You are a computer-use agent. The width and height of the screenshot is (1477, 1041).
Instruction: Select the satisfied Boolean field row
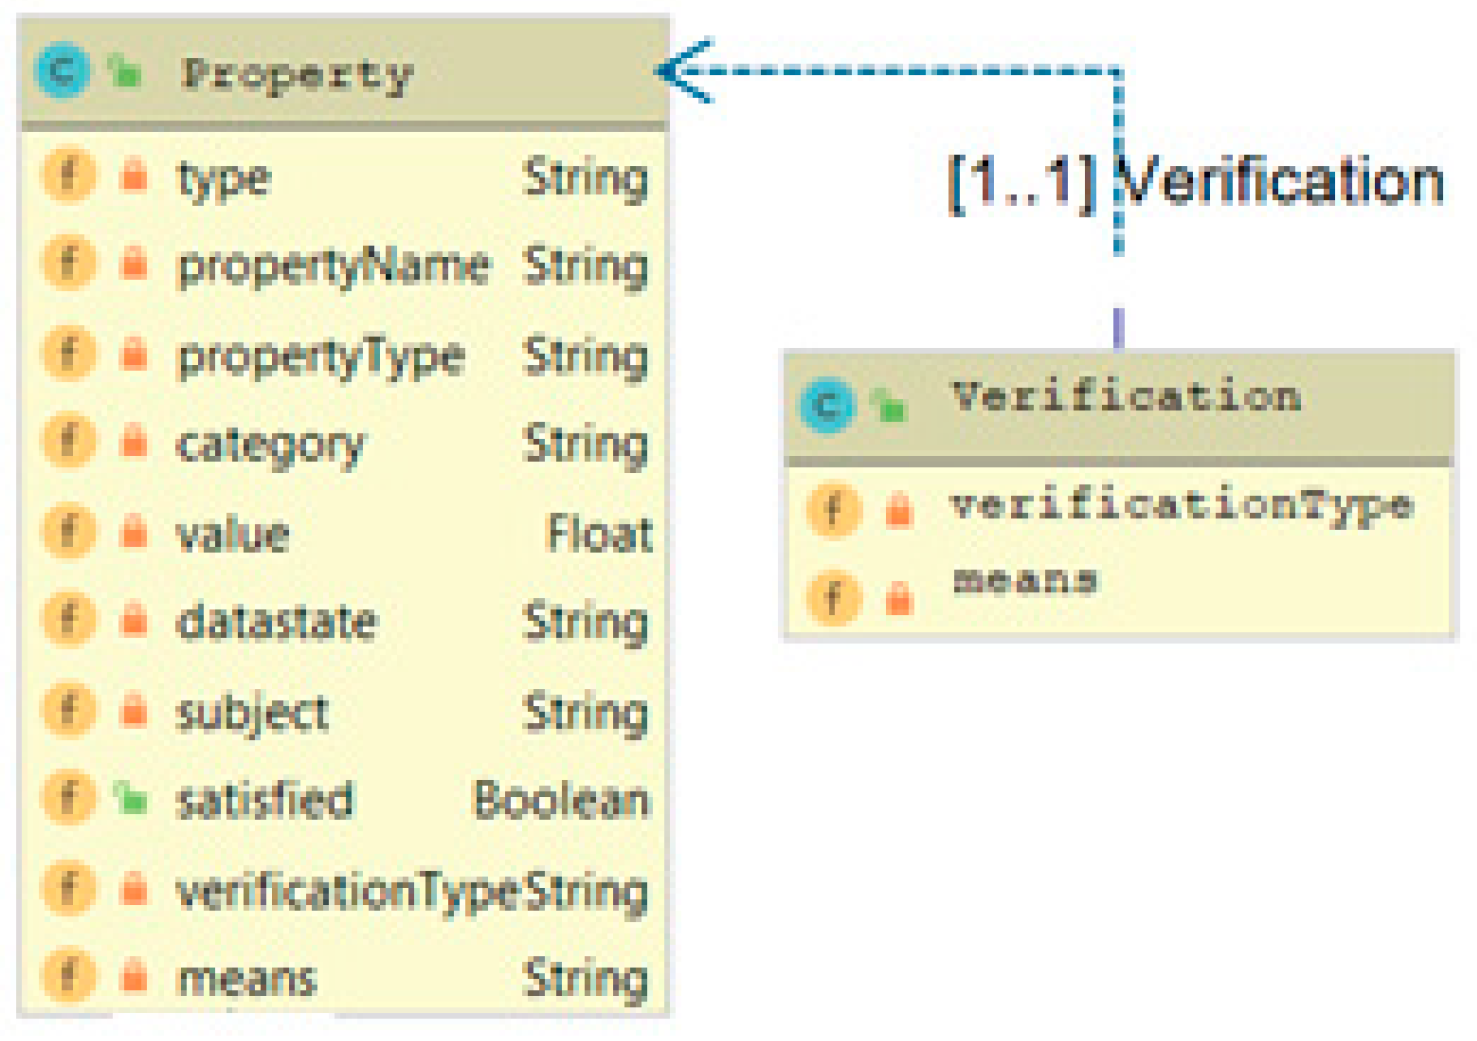tap(344, 799)
